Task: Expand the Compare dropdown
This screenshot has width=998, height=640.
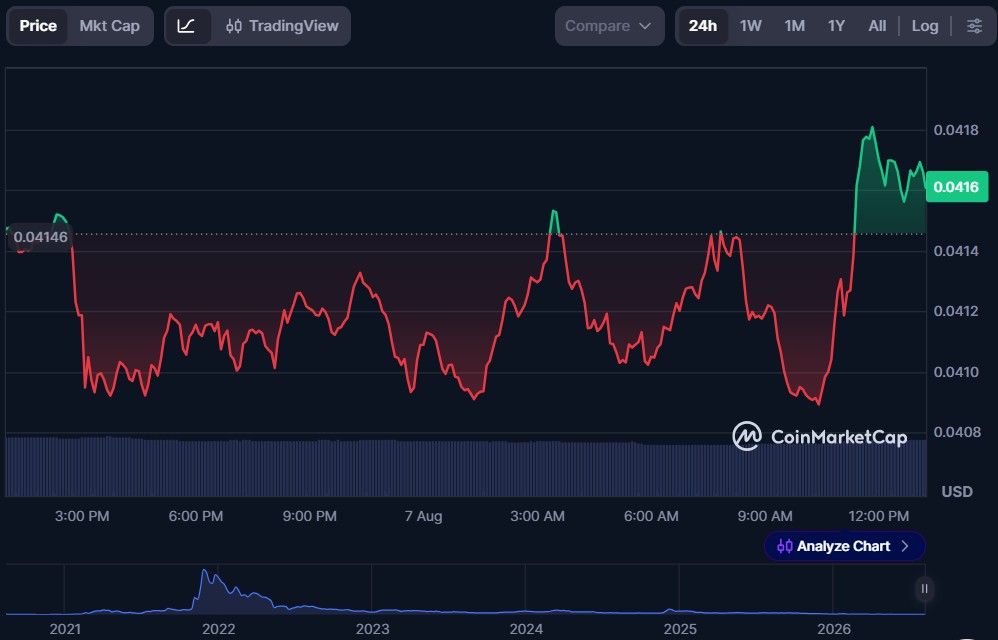Action: click(609, 26)
